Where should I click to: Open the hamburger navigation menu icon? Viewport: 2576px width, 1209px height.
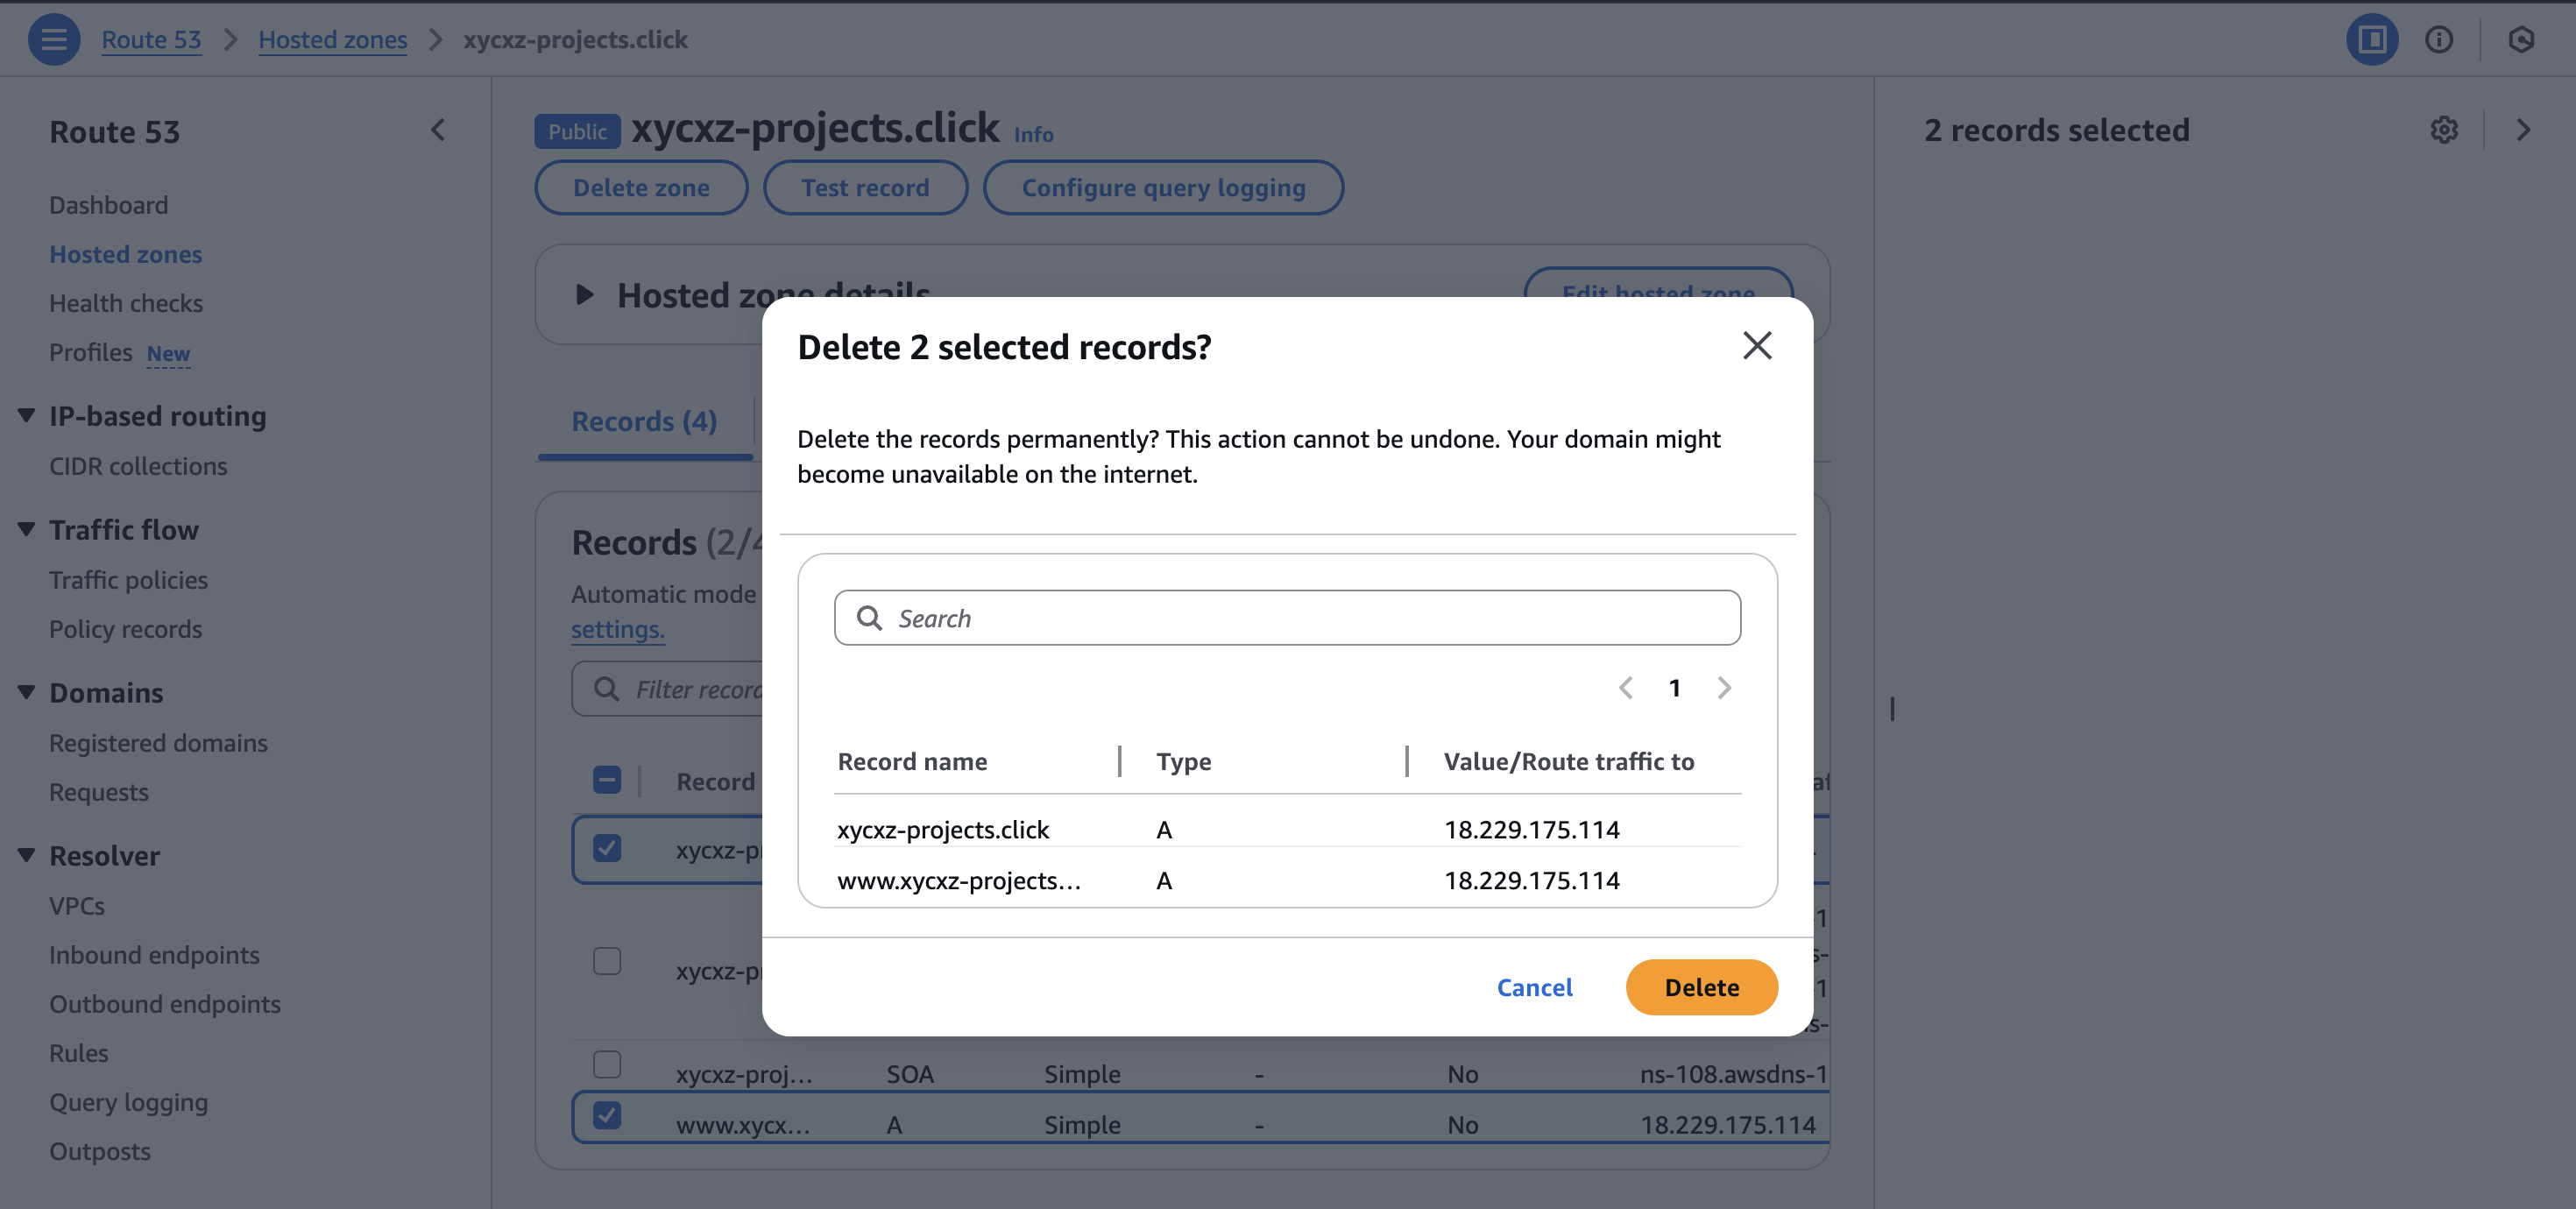(x=54, y=39)
